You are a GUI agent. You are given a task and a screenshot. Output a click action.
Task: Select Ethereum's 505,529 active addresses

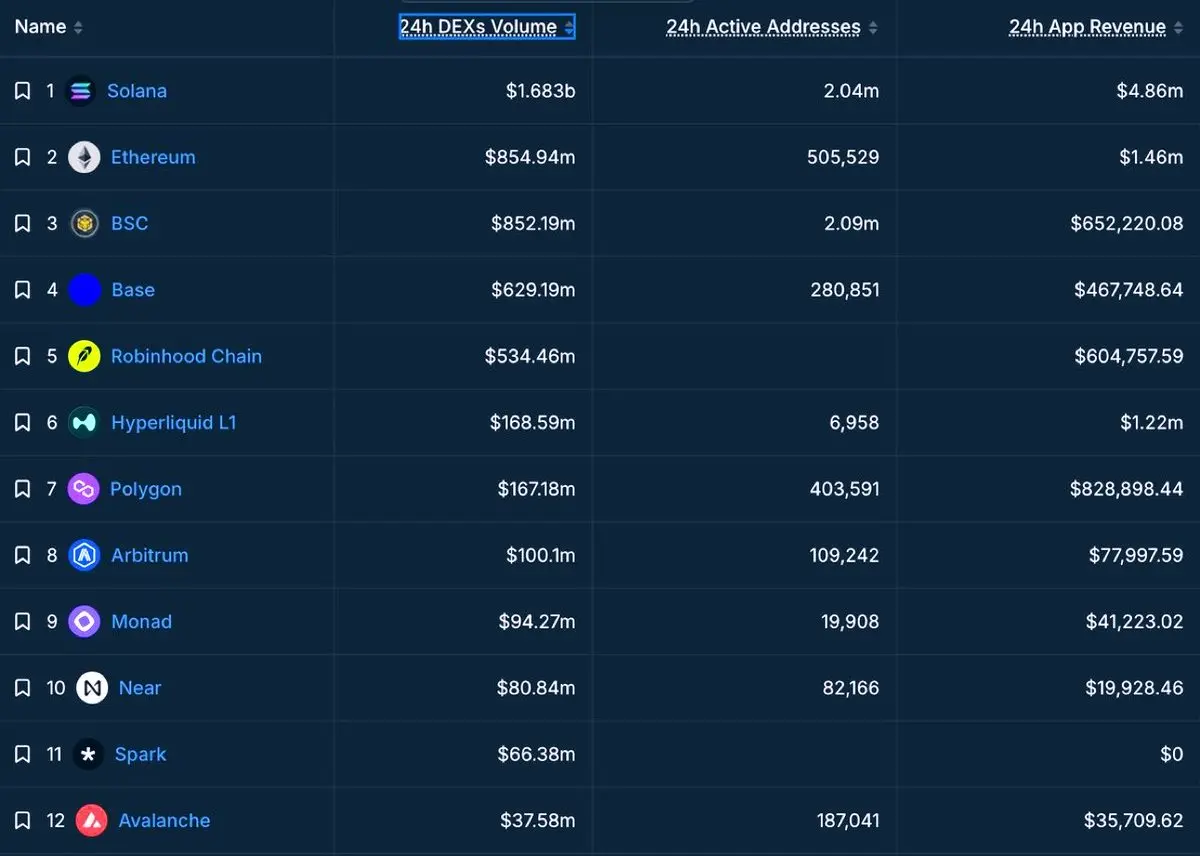click(843, 157)
